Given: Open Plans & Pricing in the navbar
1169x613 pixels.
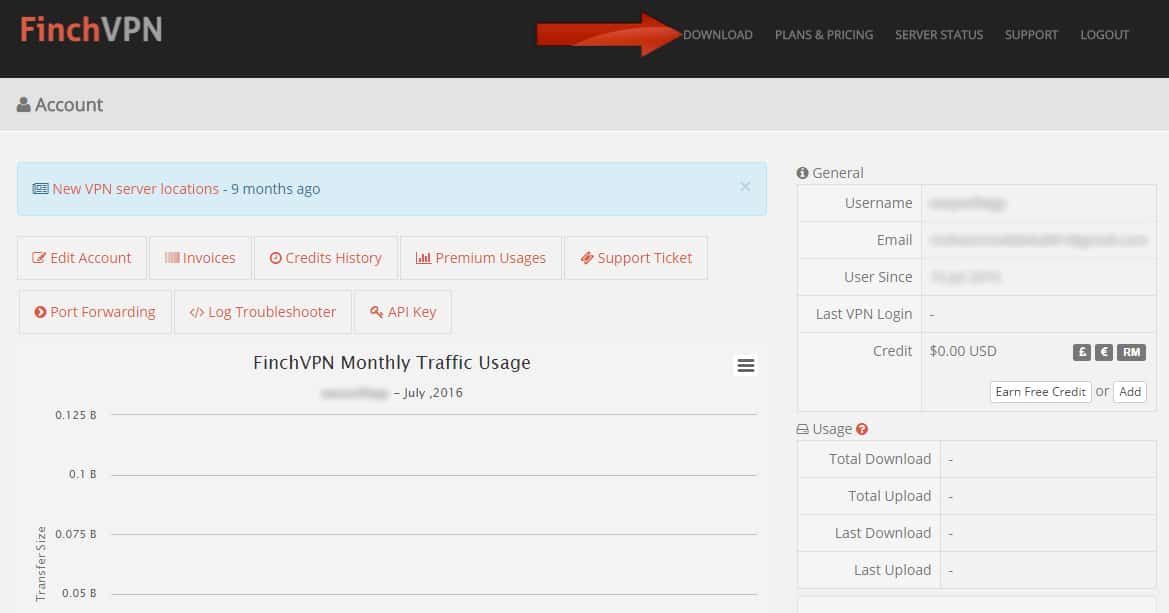Looking at the screenshot, I should [x=824, y=34].
